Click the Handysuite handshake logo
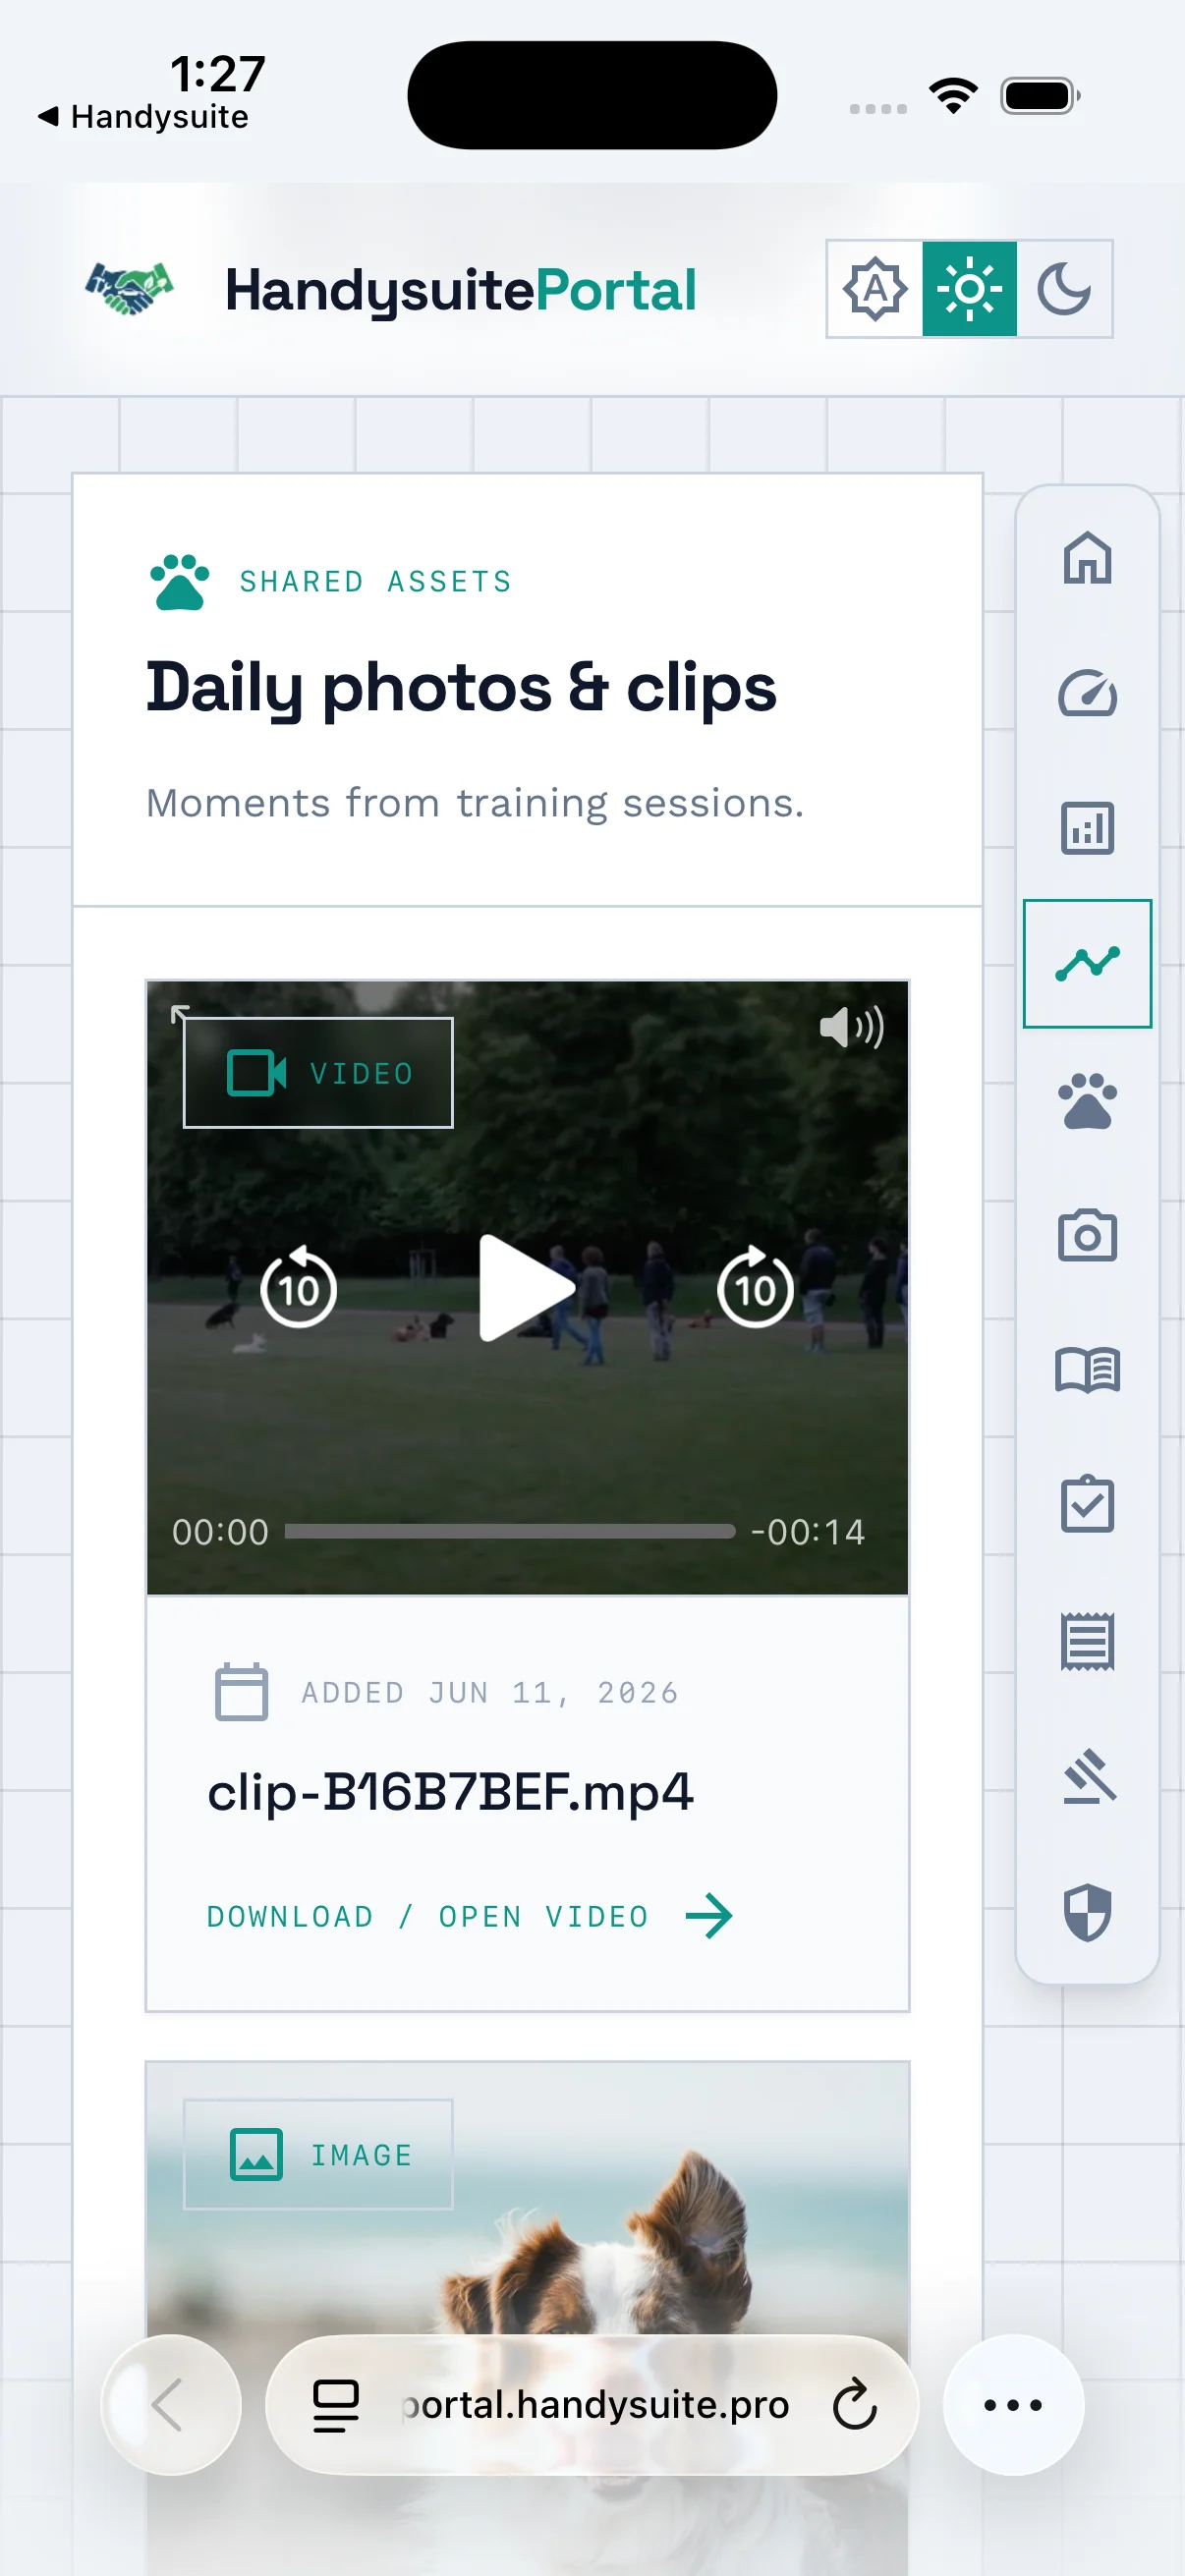This screenshot has width=1185, height=2576. 129,289
